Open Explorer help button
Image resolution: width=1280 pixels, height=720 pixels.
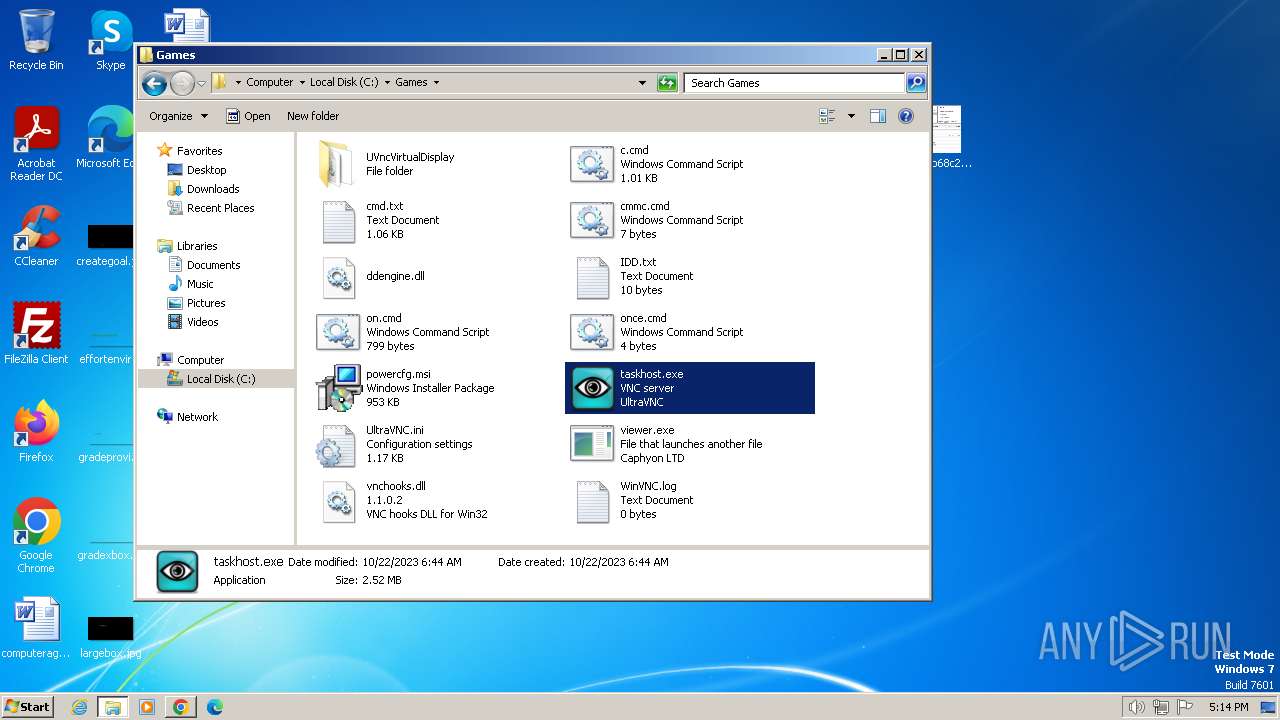click(x=906, y=116)
